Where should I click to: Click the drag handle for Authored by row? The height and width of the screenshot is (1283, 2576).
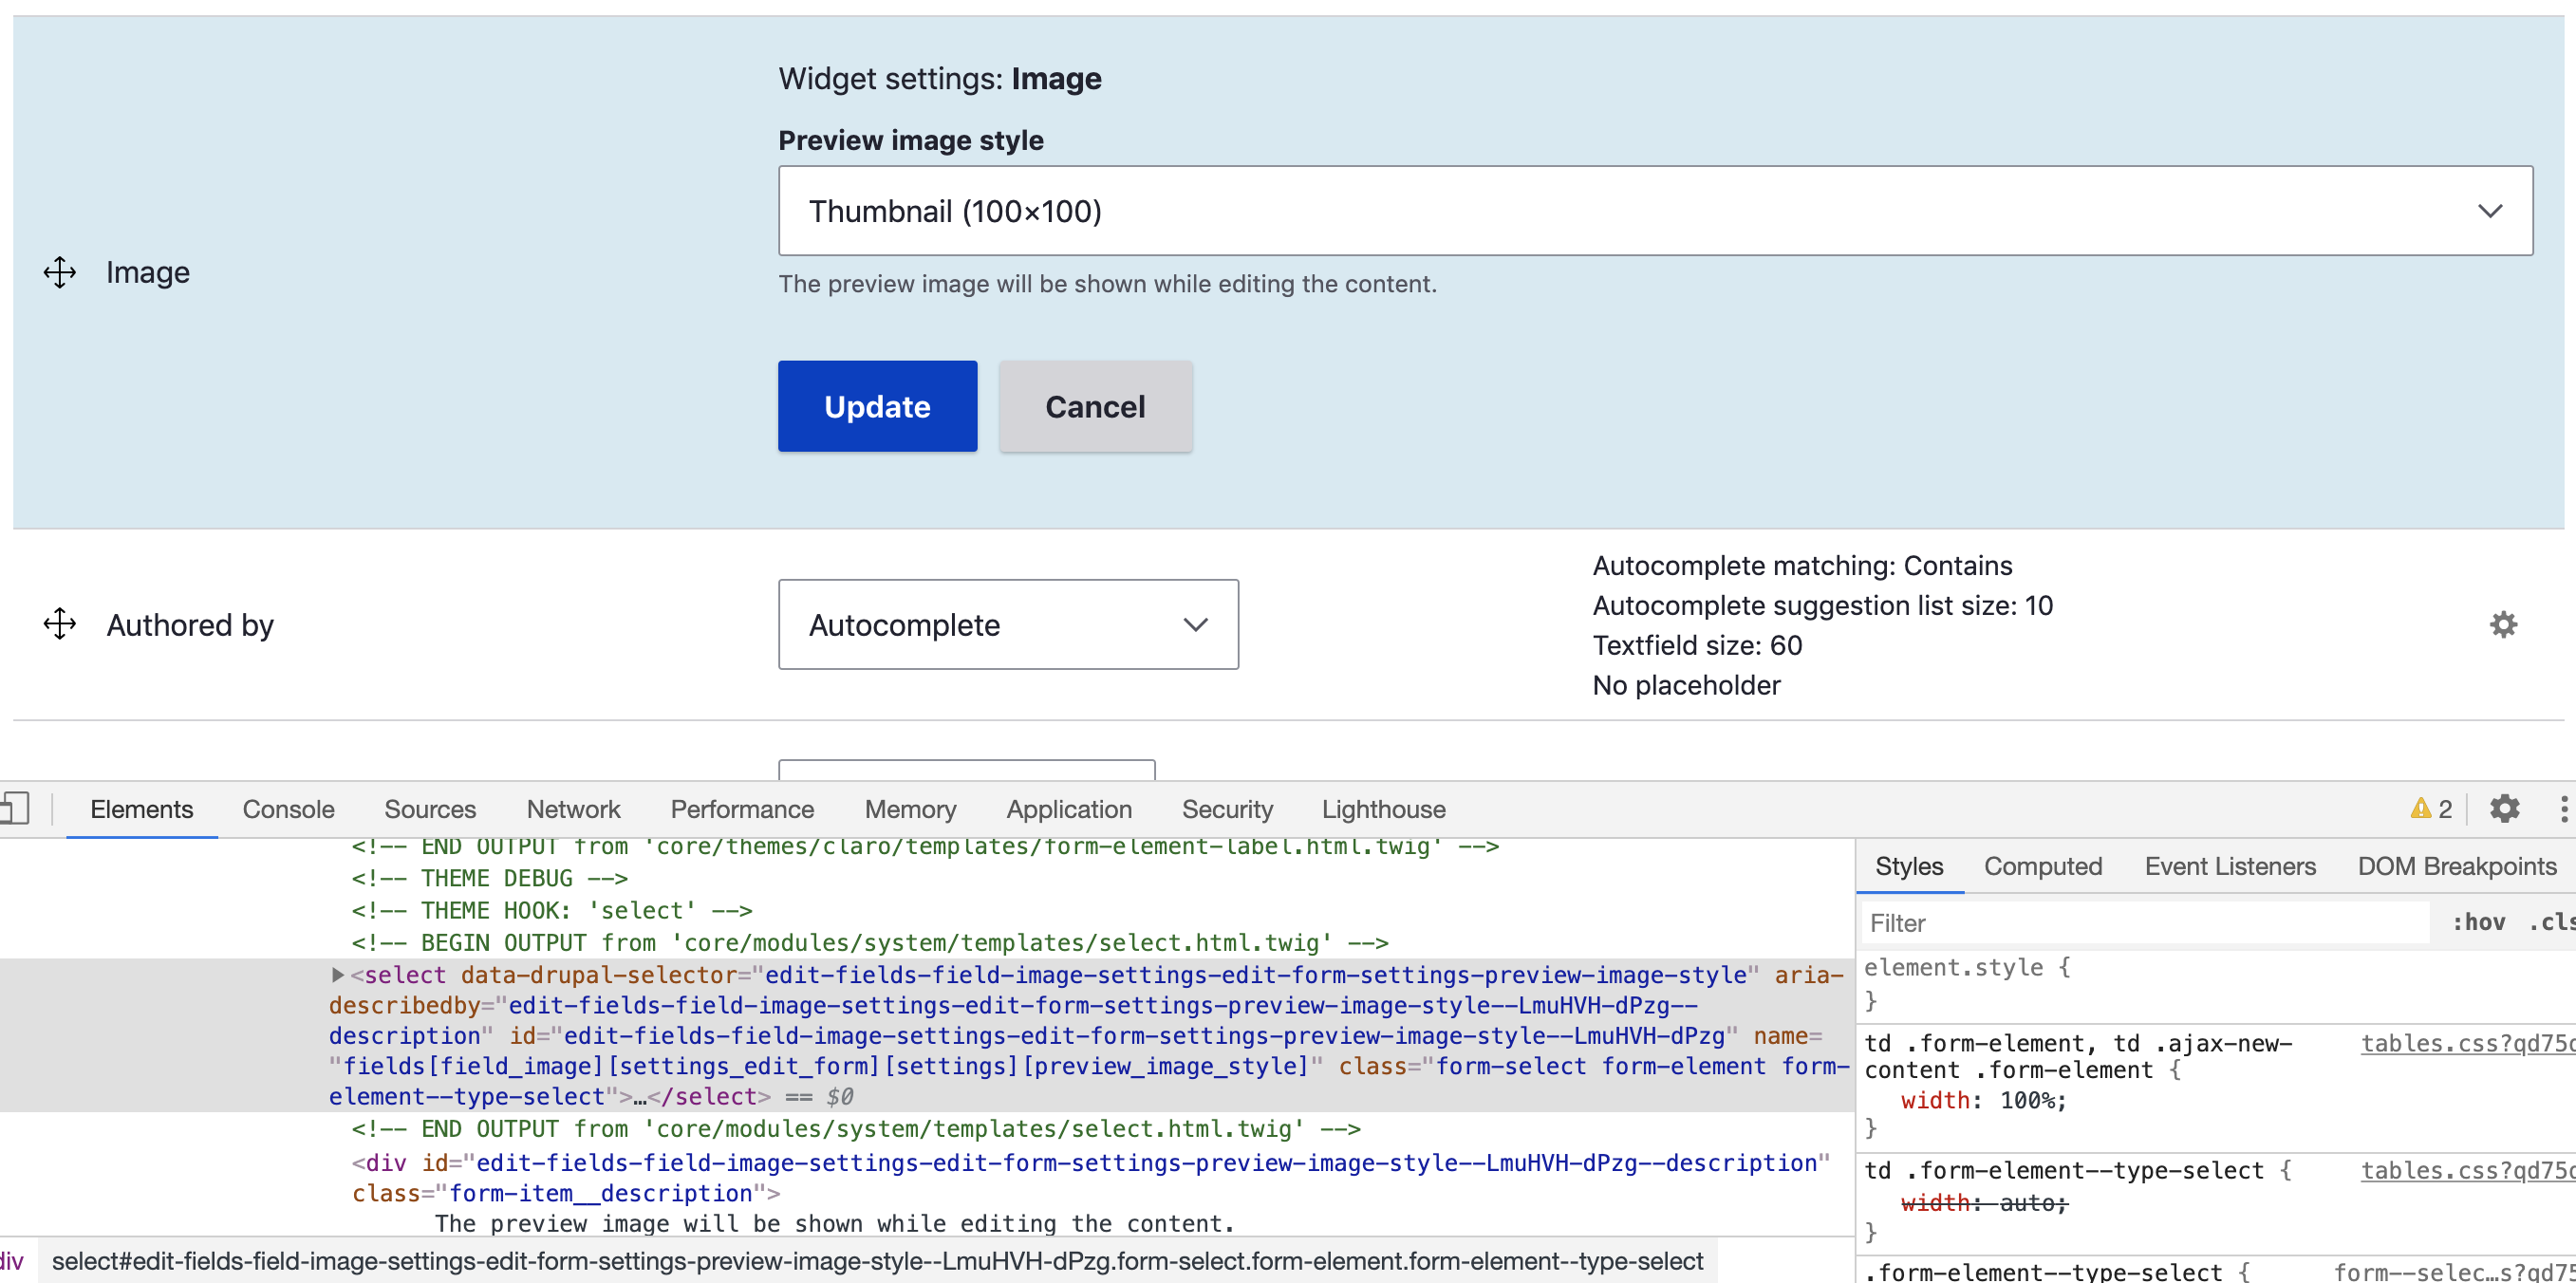pyautogui.click(x=60, y=624)
